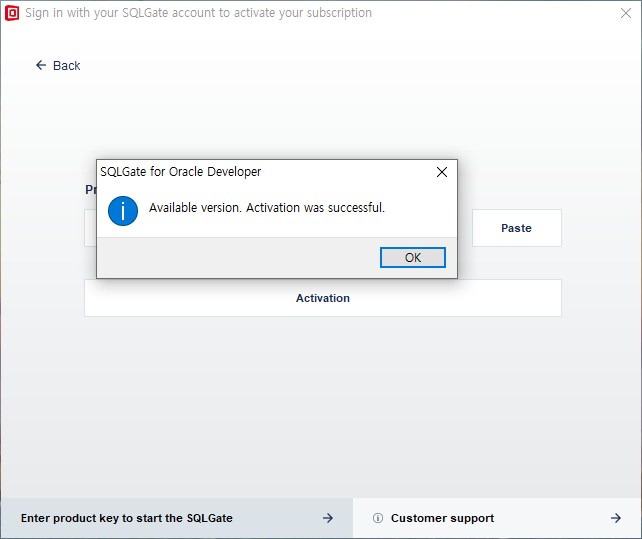Screen dimensions: 642x539
Task: Click the 'Activation was successful' message text
Action: coord(267,208)
